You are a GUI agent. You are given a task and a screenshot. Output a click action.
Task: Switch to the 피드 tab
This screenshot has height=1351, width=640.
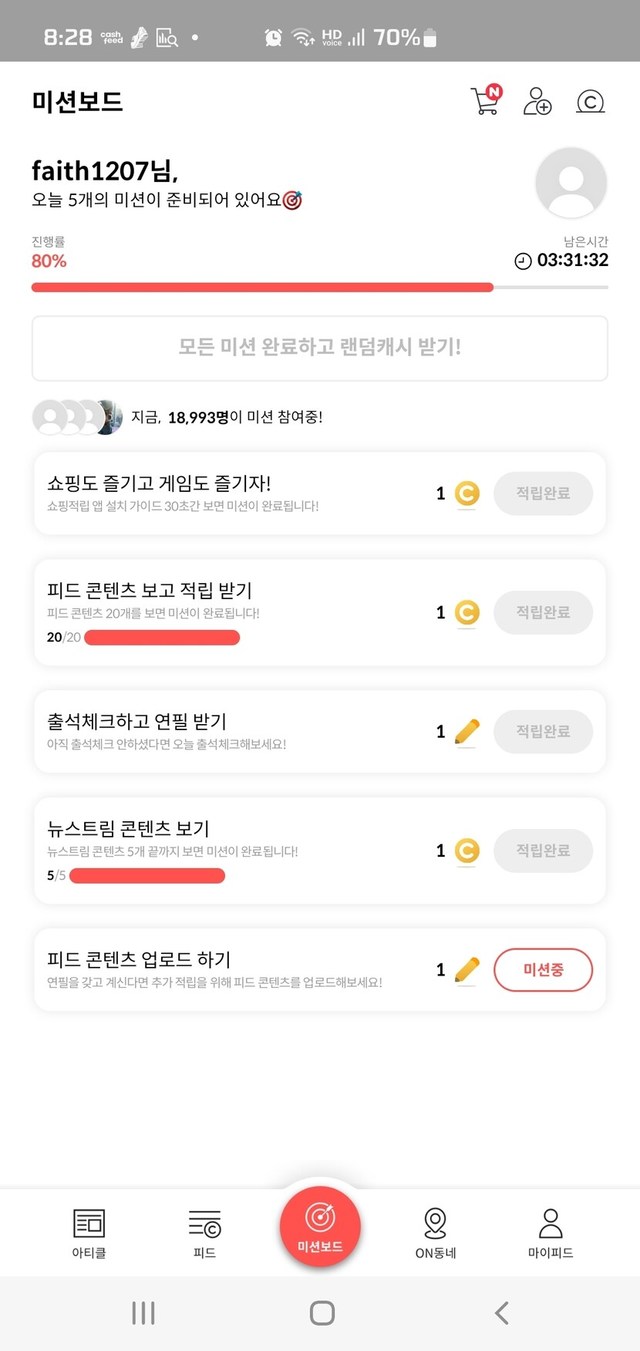[204, 1232]
